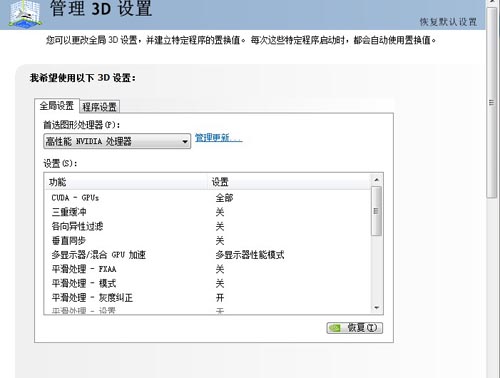
Task: Click the main window scrollbar thumb
Action: (x=492, y=103)
